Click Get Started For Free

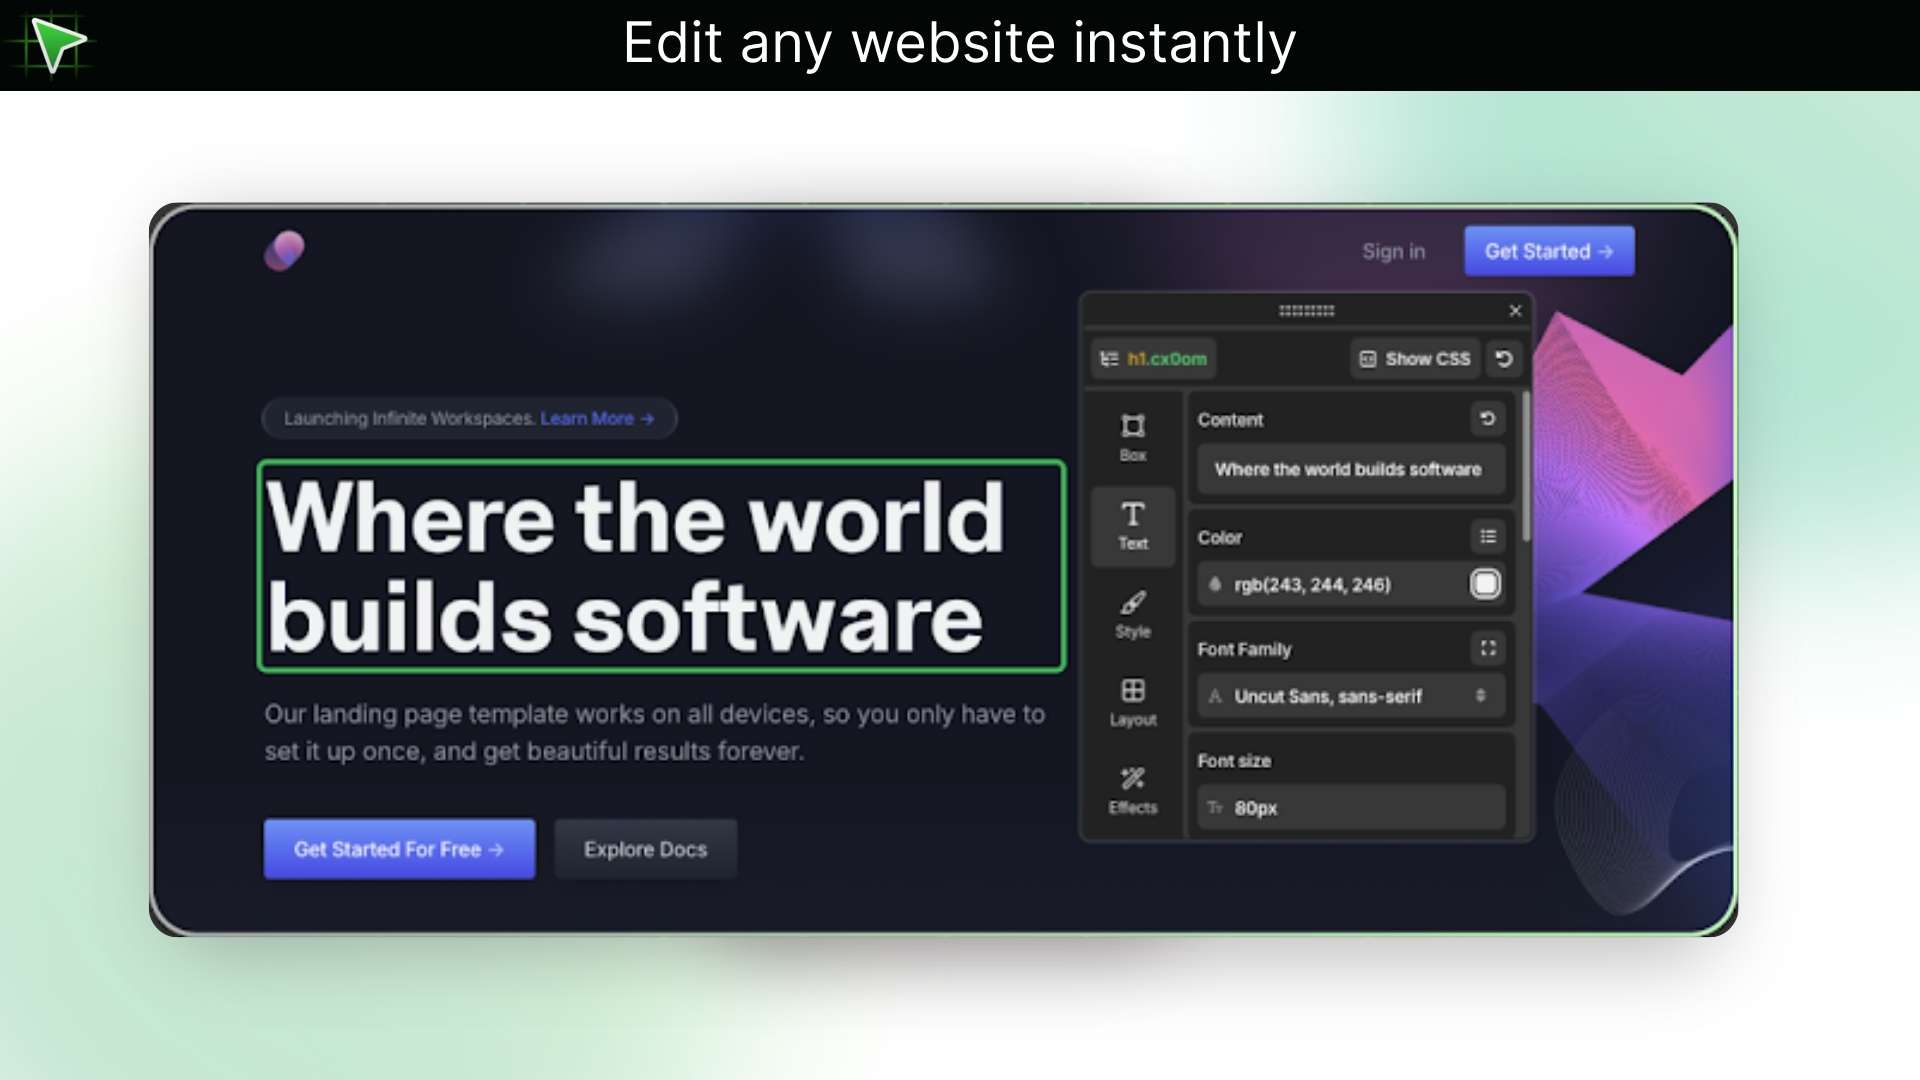coord(398,848)
